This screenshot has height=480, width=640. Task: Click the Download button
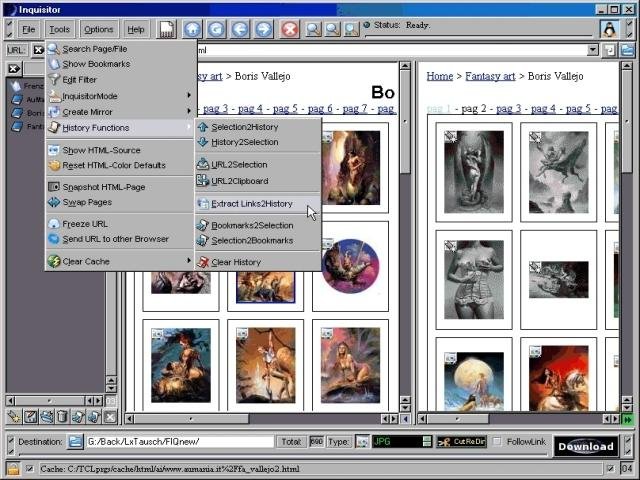point(585,447)
